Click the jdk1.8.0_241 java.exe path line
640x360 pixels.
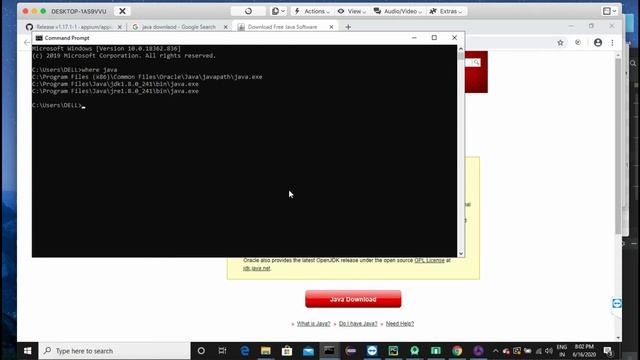tap(116, 84)
